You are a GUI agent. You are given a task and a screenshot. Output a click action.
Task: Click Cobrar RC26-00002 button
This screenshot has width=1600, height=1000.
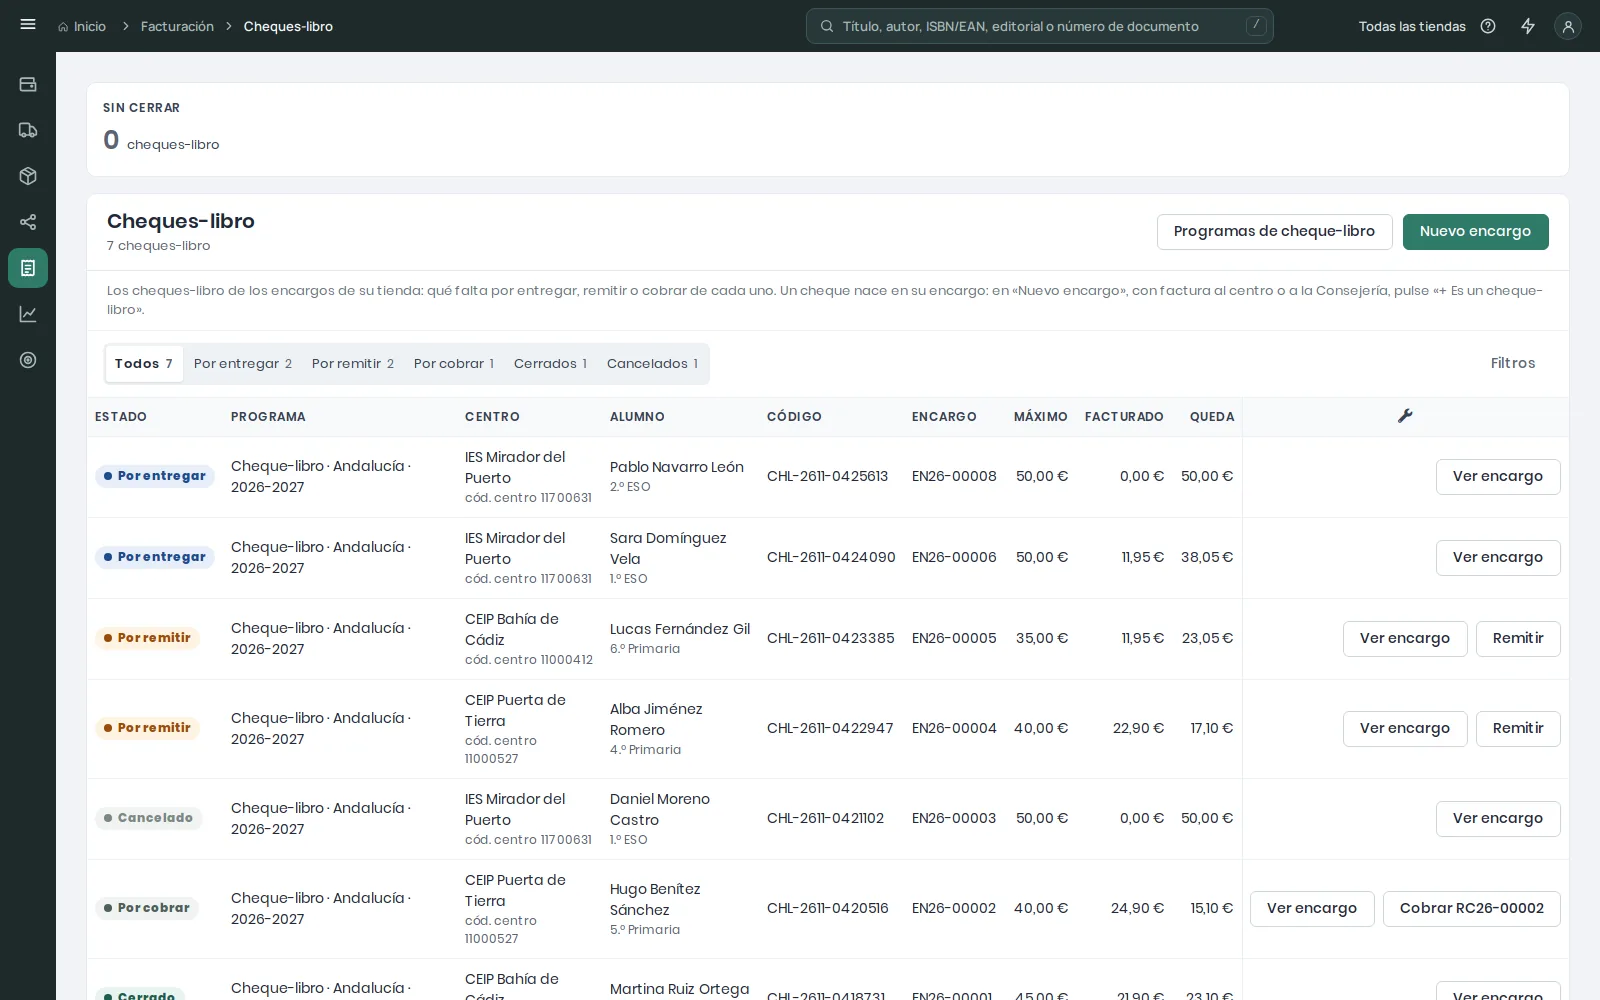1472,909
